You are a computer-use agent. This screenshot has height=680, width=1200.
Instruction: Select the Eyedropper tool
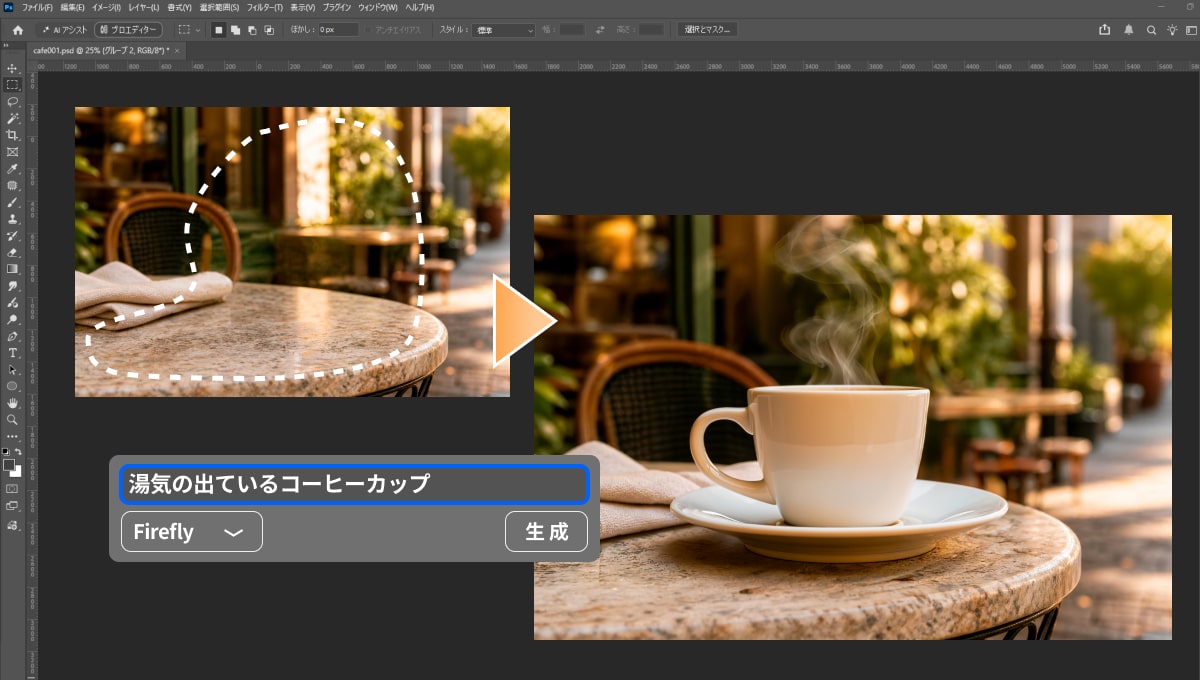click(13, 169)
